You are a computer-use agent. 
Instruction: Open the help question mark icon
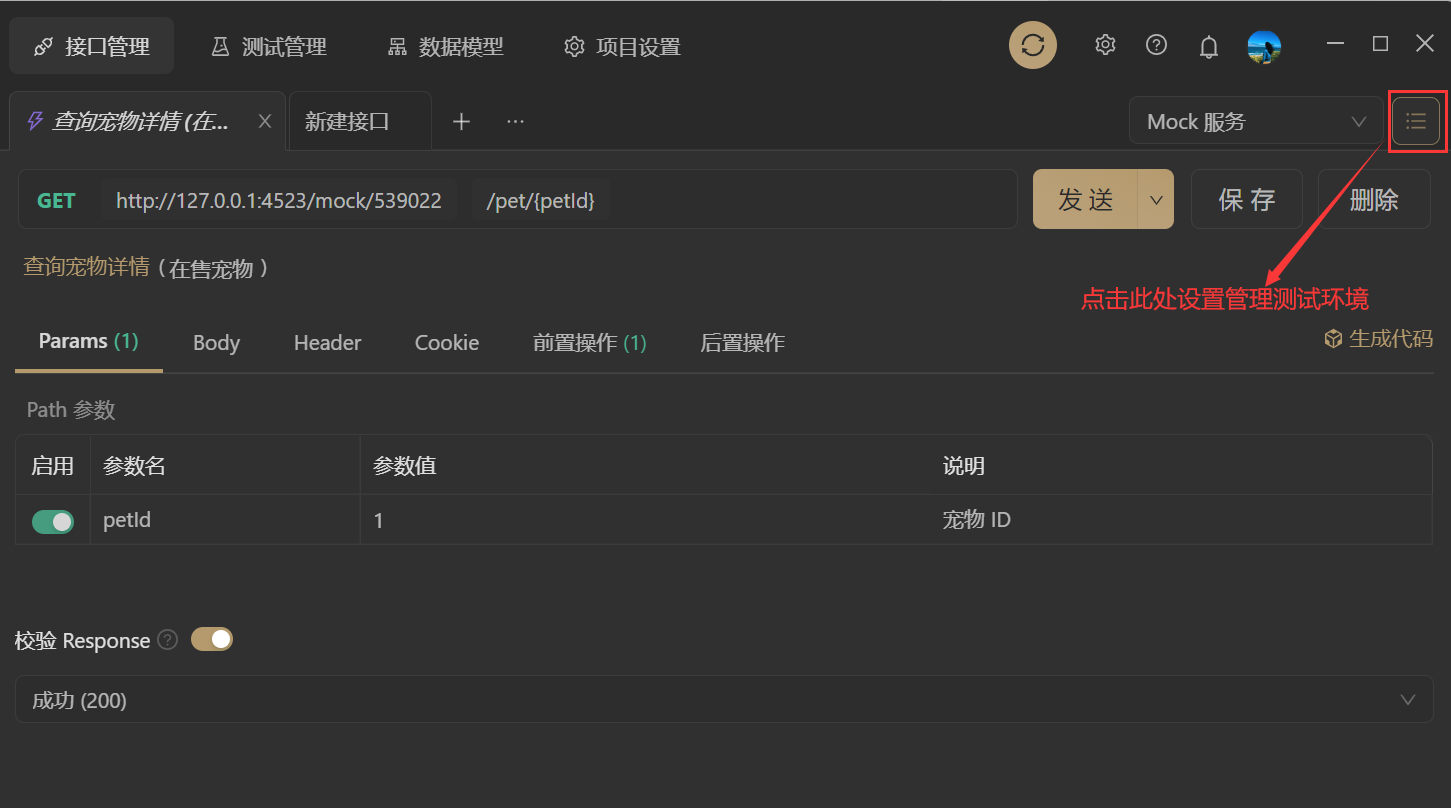[x=1157, y=45]
